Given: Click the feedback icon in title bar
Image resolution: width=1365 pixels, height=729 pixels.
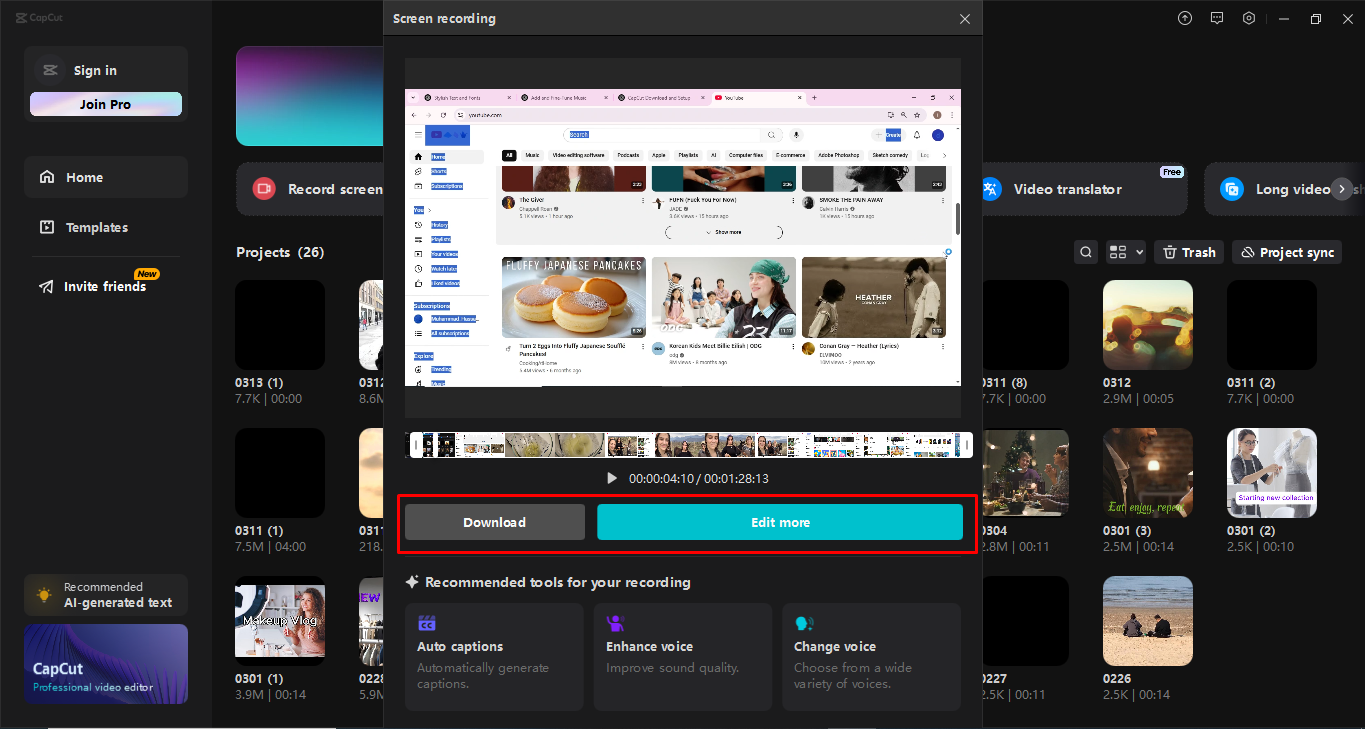Looking at the screenshot, I should 1217,18.
